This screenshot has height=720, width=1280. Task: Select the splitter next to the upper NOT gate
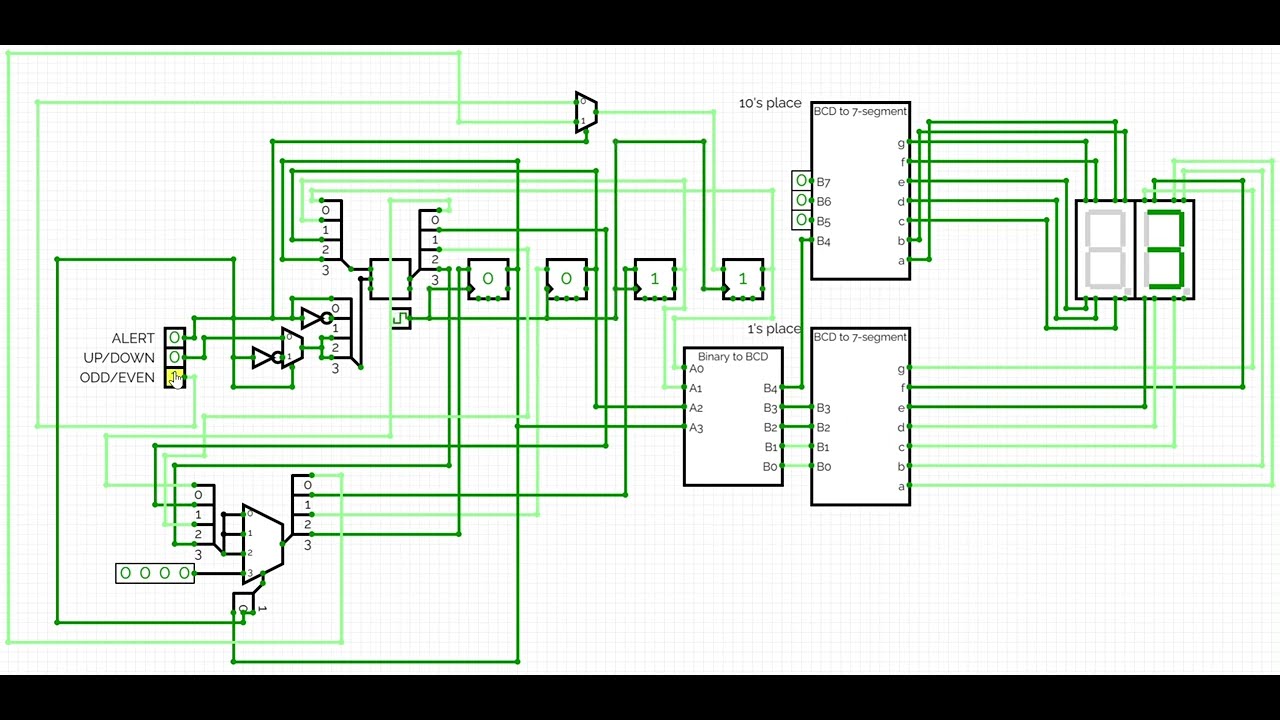tap(340, 332)
